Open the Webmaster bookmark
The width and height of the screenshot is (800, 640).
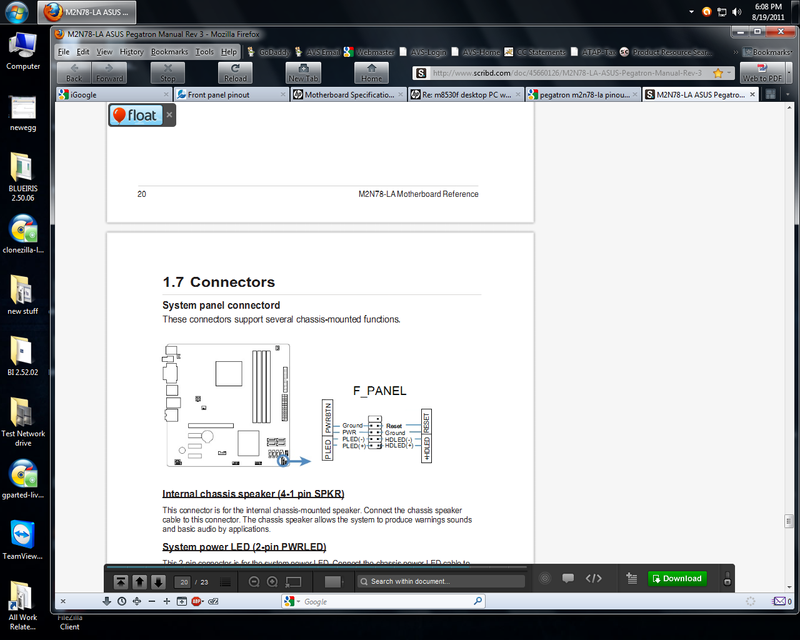coord(369,52)
